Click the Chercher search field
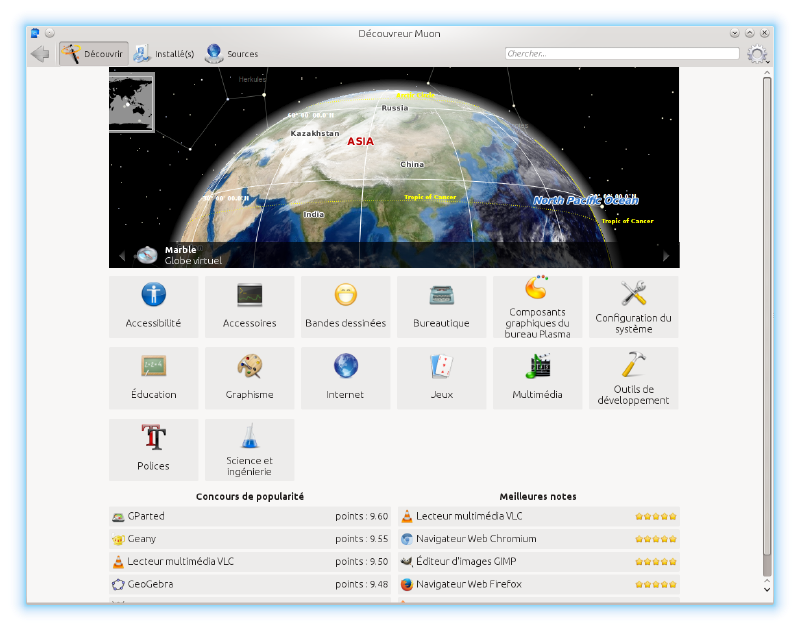This screenshot has width=800, height=631. point(622,54)
